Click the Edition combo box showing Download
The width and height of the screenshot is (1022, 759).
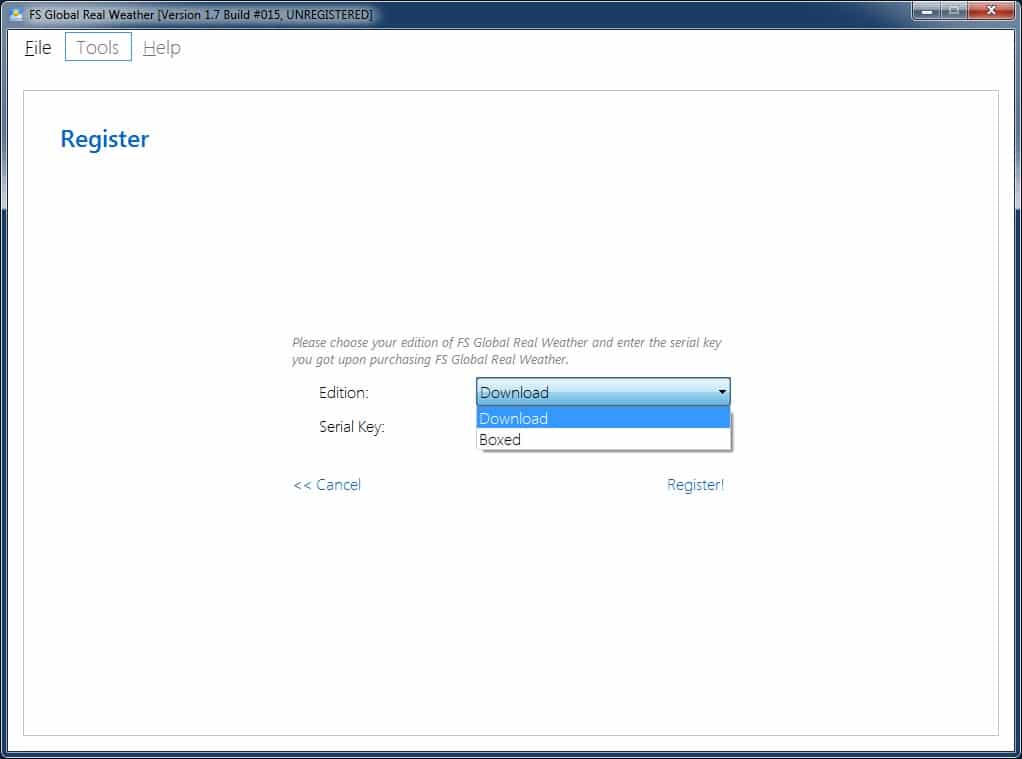tap(595, 392)
